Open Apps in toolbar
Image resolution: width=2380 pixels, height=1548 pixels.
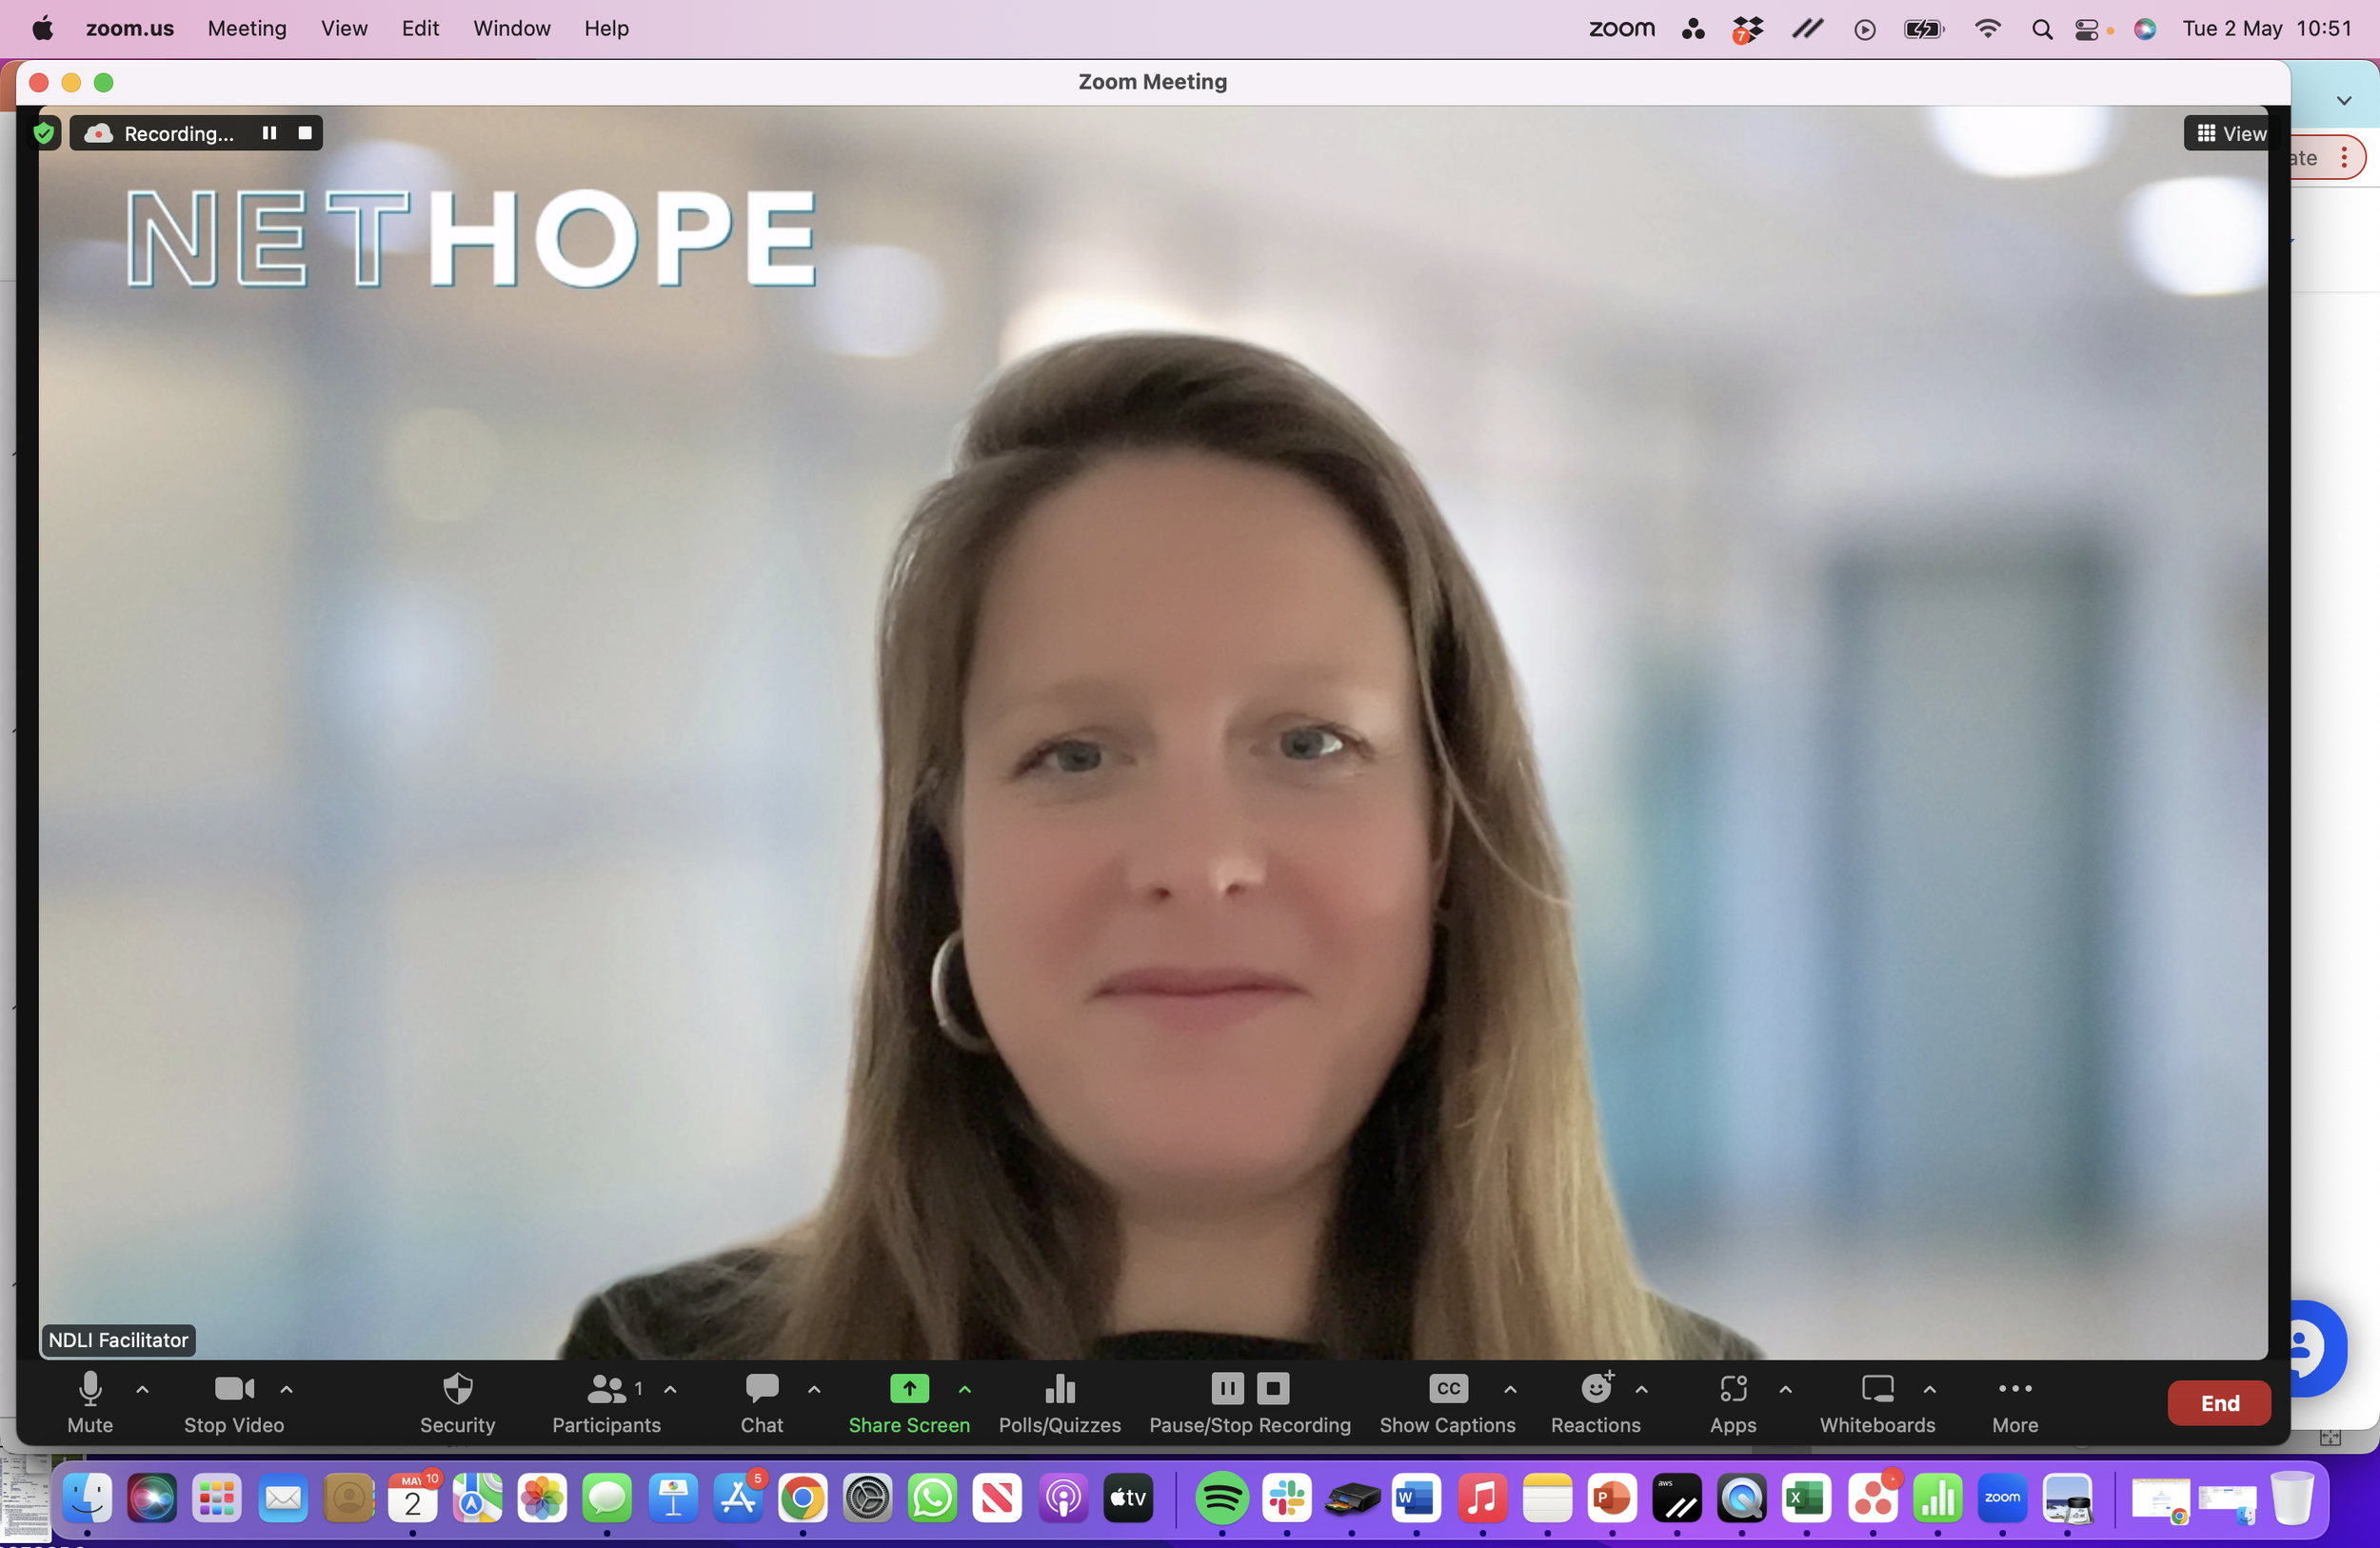1732,1389
